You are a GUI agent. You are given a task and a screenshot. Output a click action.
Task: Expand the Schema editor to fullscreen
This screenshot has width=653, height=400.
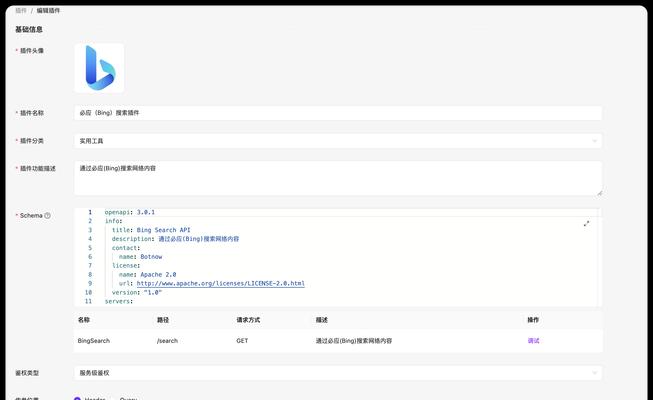click(x=586, y=224)
